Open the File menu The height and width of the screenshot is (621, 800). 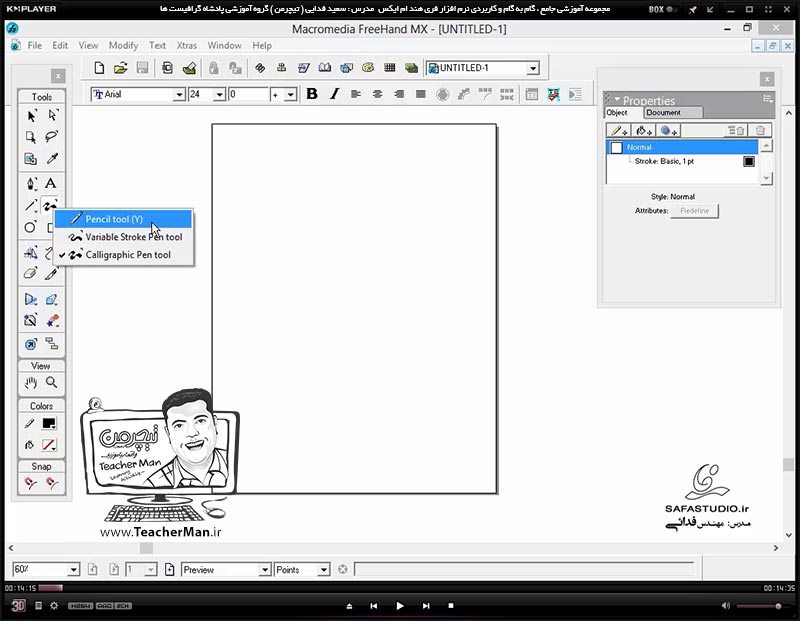coord(35,45)
